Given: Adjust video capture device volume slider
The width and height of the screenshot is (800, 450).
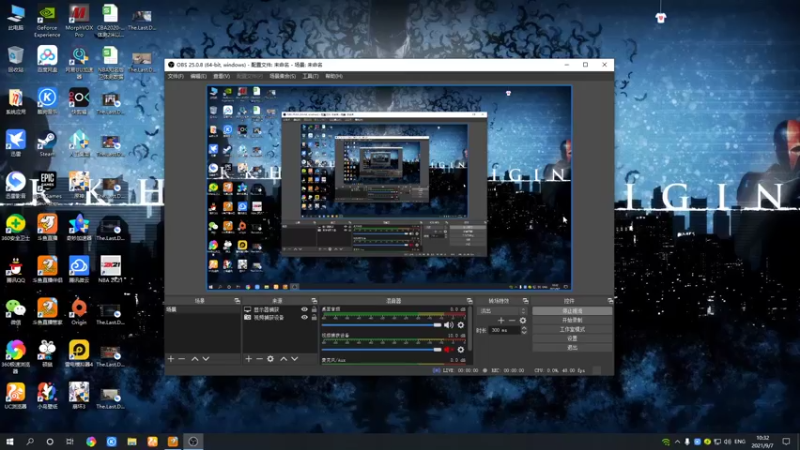Looking at the screenshot, I should tap(382, 349).
